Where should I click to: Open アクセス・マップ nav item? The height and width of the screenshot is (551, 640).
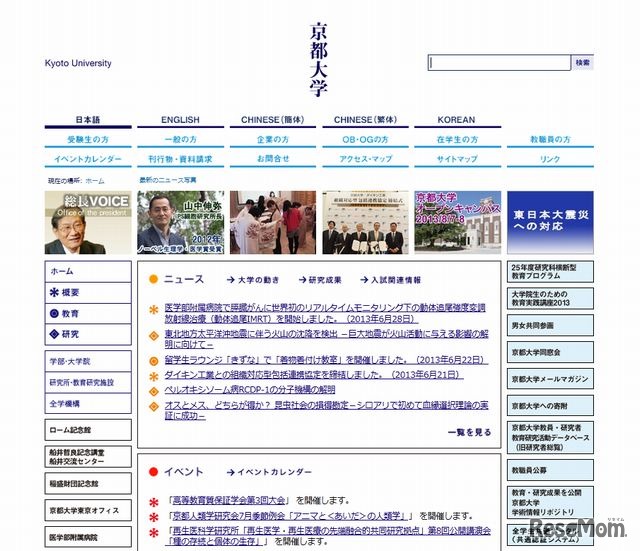click(x=365, y=159)
